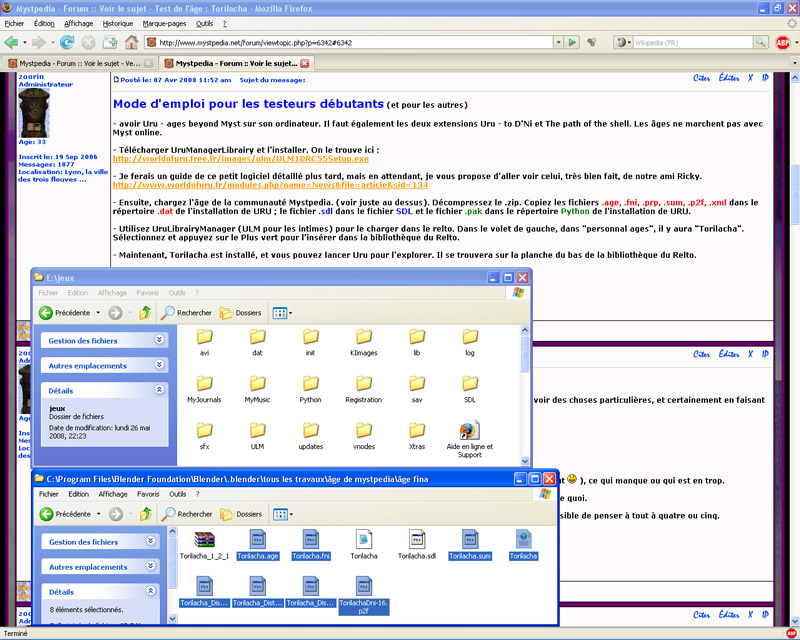This screenshot has height=640, width=800.
Task: Select the Aide en ligne et Support shortcut
Action: click(470, 440)
